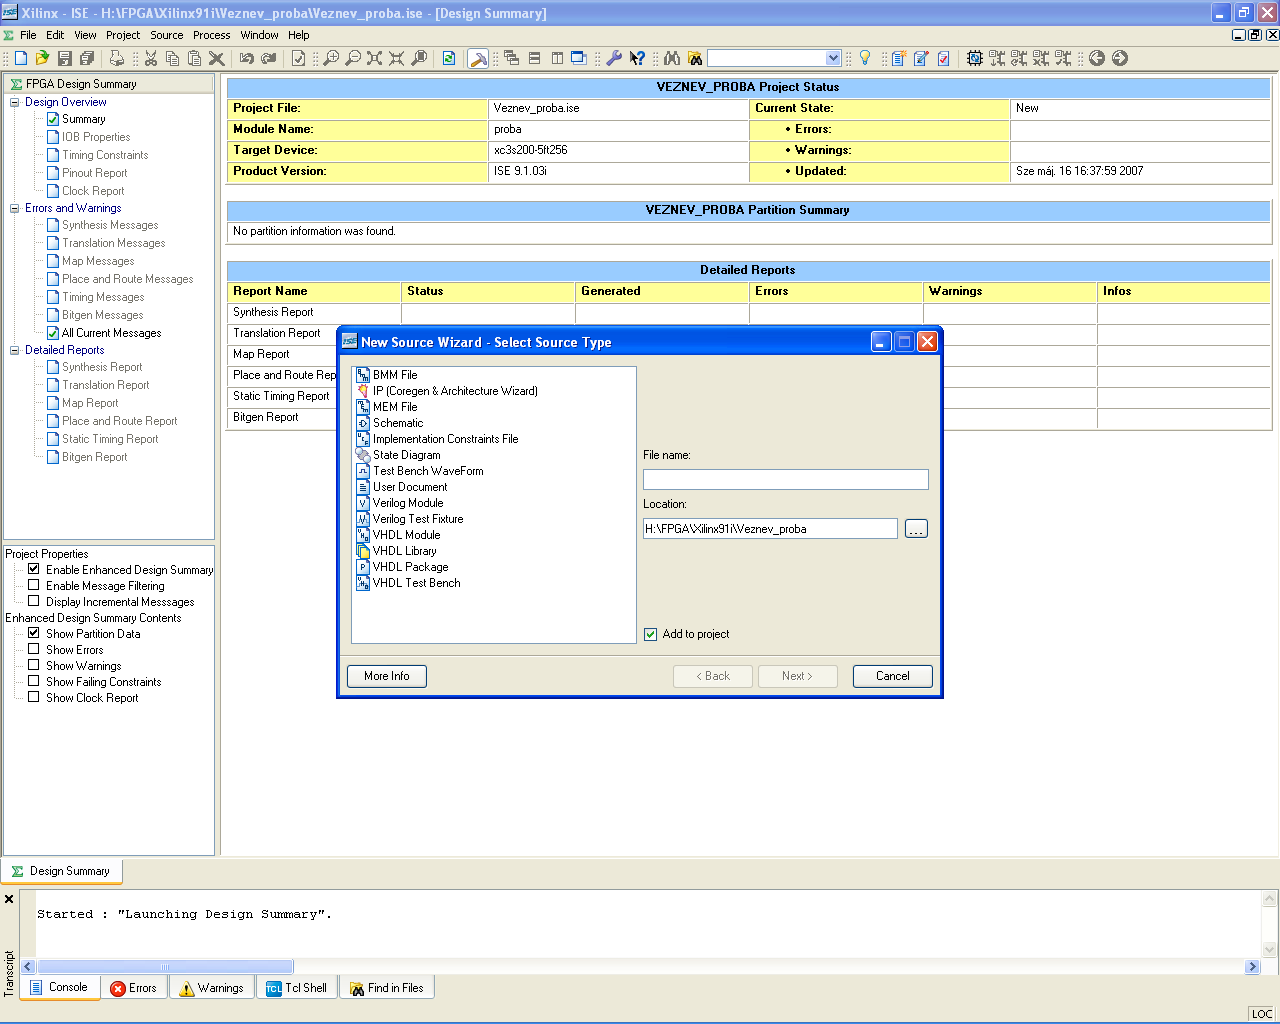
Task: Check Show Failing Constraints option
Action: coord(34,681)
